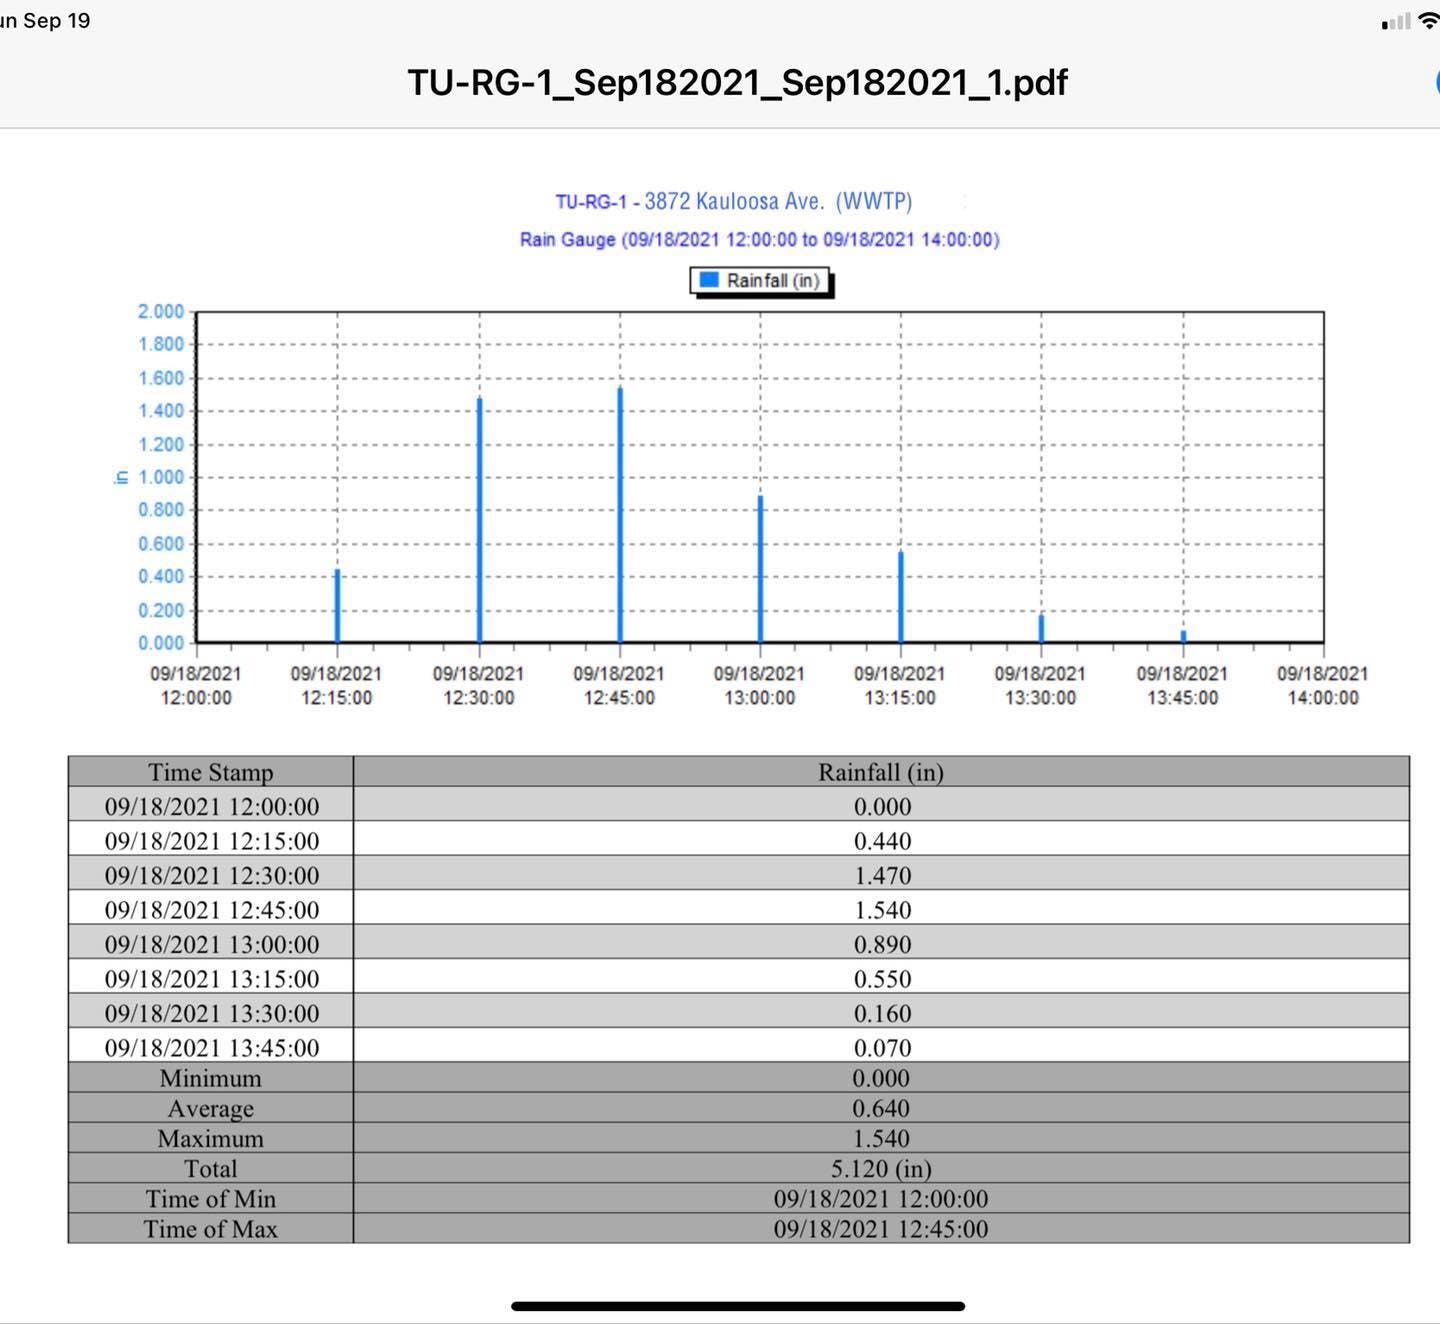Select the 1.470 rainfall value cell
Image resolution: width=1440 pixels, height=1324 pixels.
point(882,876)
